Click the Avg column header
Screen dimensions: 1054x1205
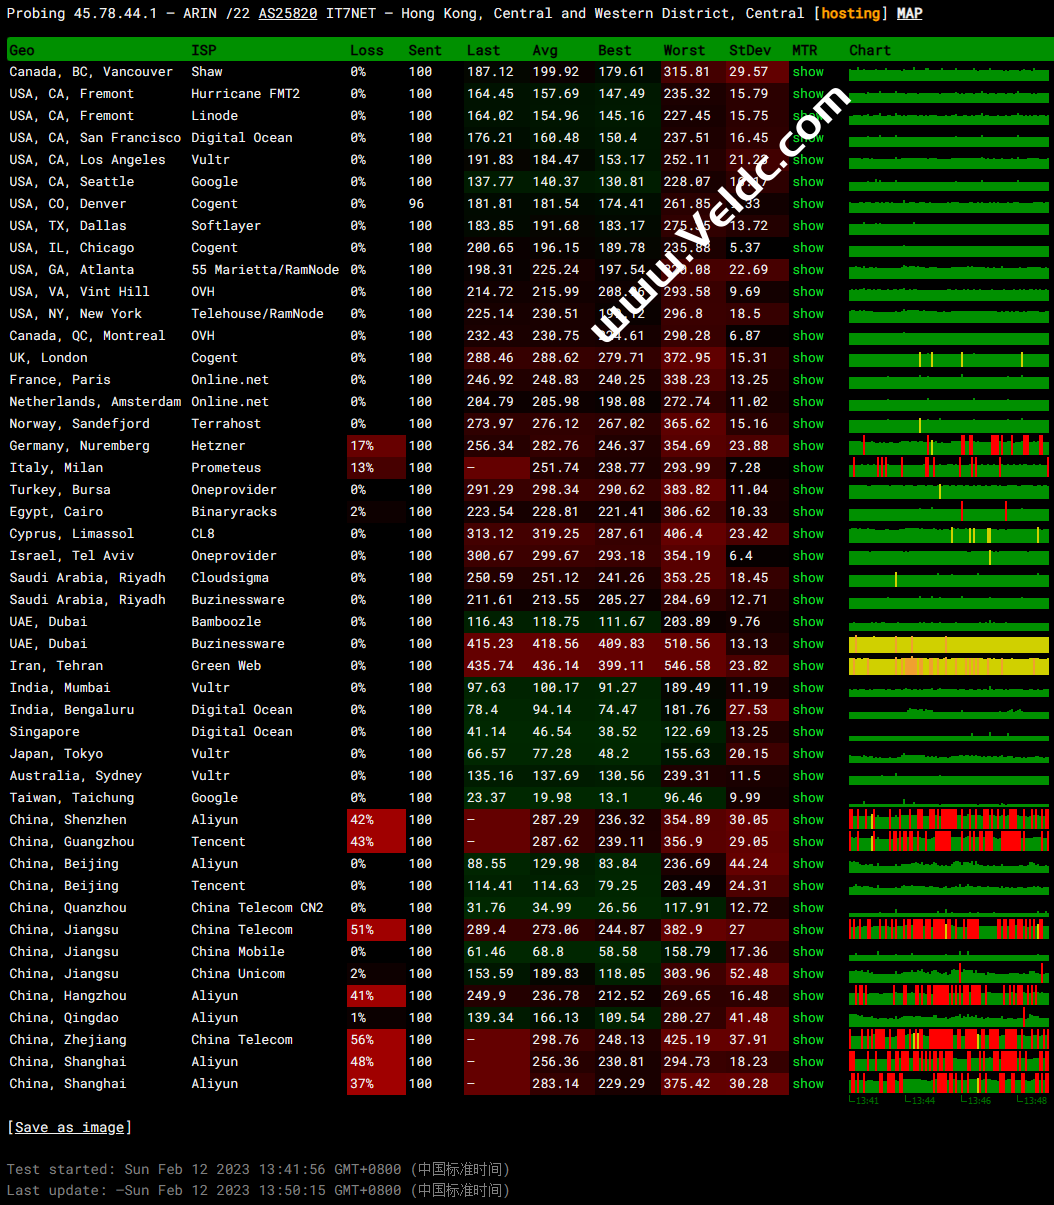coord(545,50)
